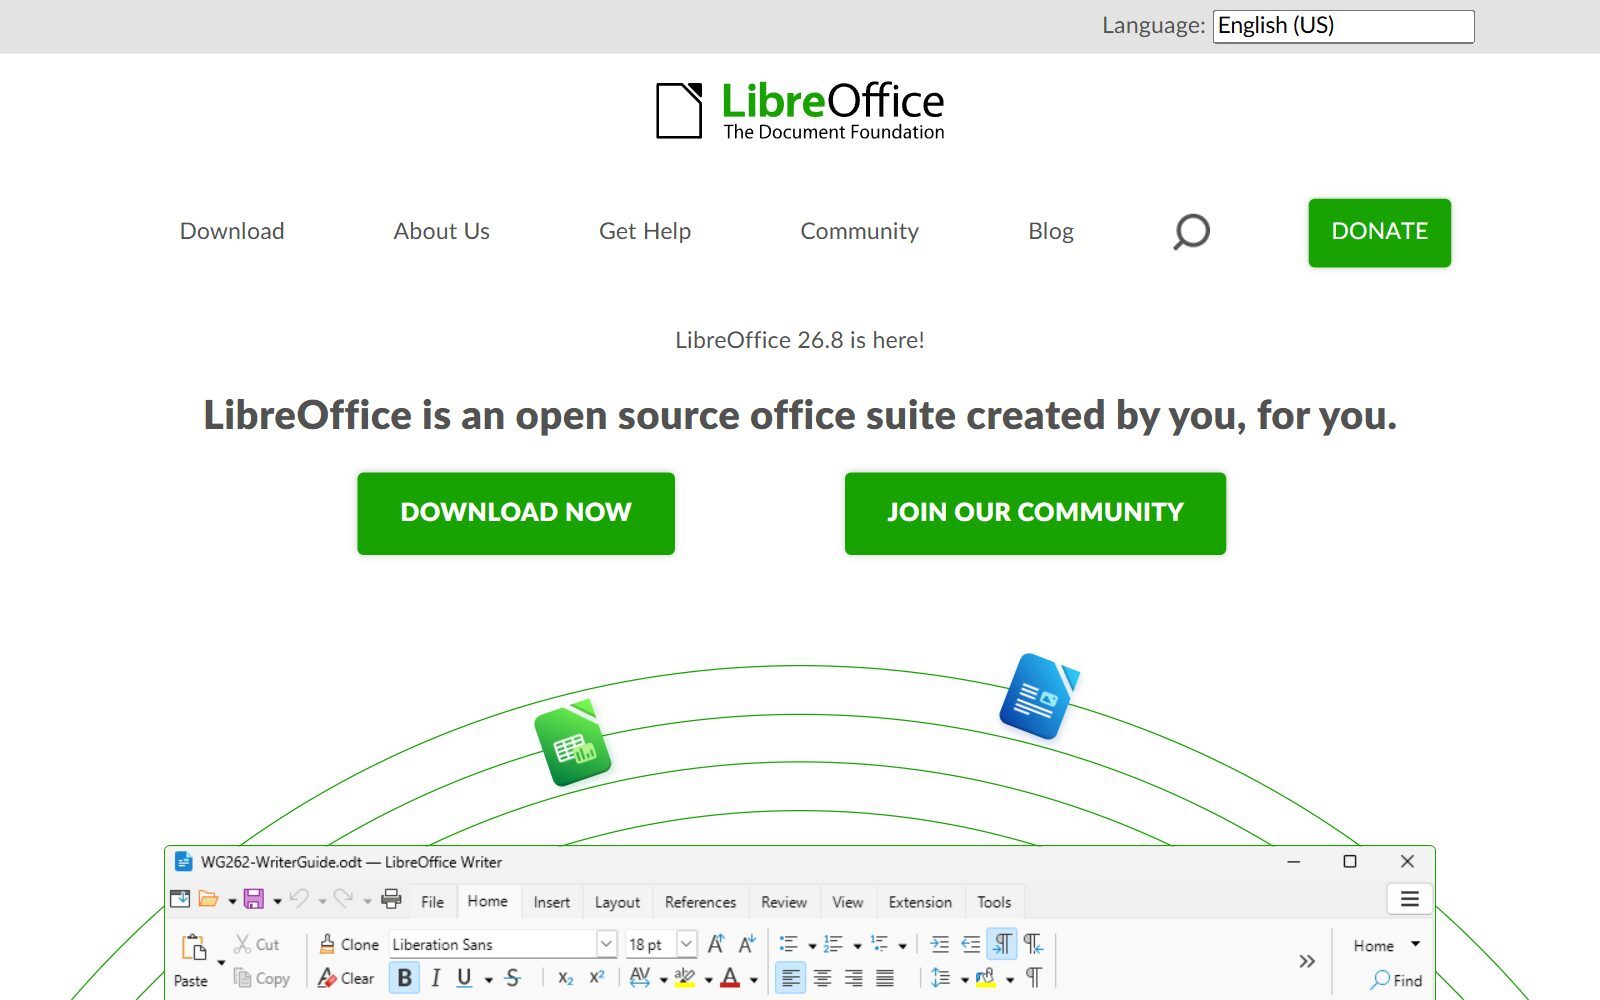Image resolution: width=1600 pixels, height=1000 pixels.
Task: Click the LibreOffice logo at top
Action: coord(800,110)
